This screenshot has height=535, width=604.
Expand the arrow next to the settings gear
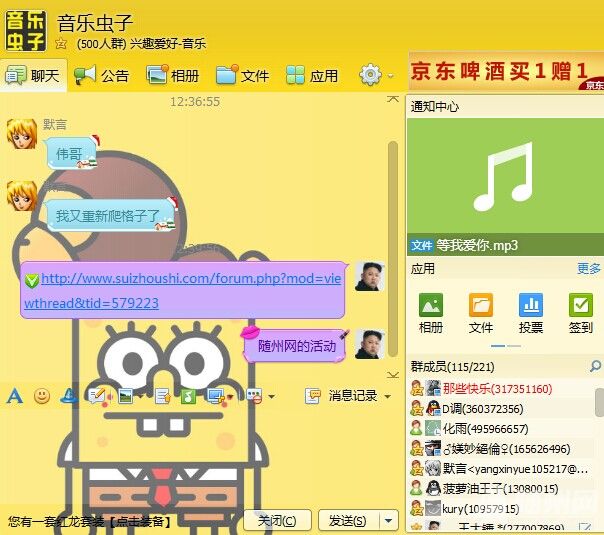391,75
